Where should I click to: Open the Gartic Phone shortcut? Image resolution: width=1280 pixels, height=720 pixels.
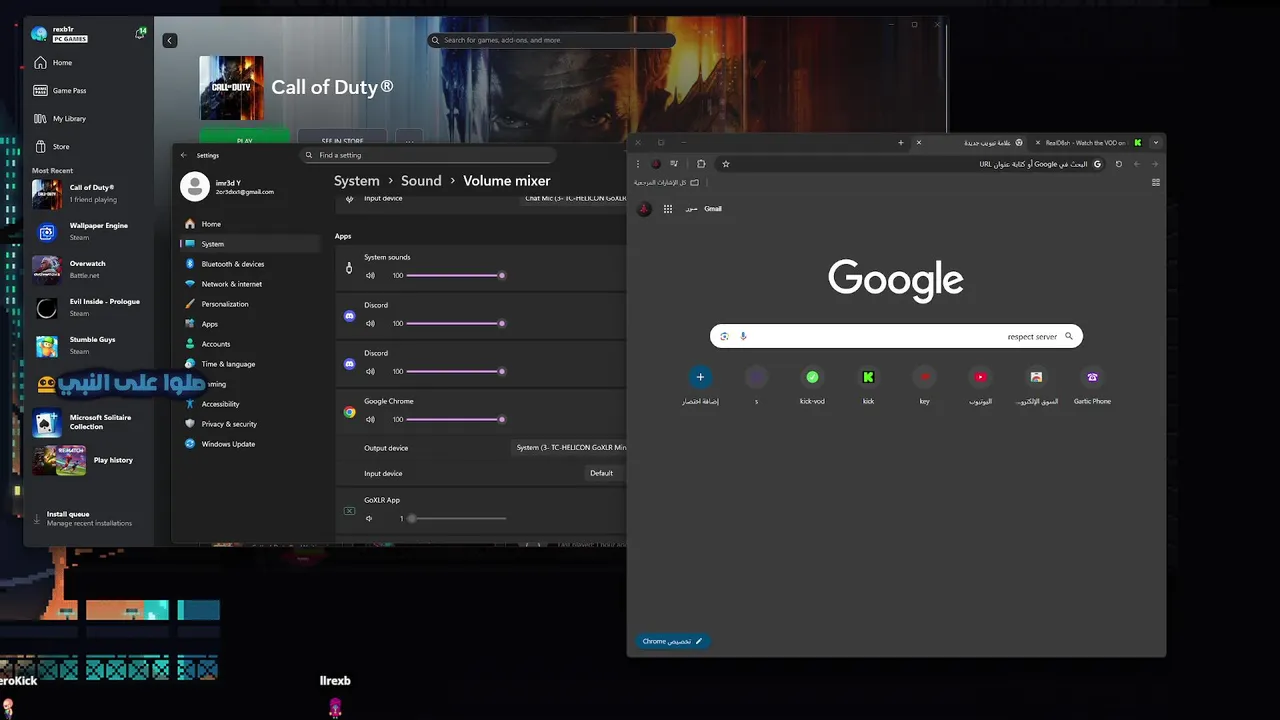pos(1092,386)
